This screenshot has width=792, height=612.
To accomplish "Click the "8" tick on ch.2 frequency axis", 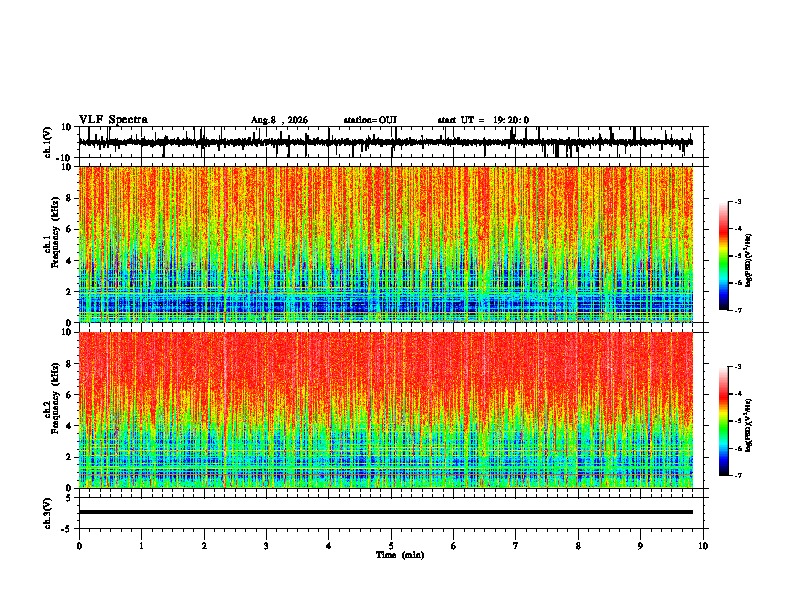I will (x=69, y=364).
